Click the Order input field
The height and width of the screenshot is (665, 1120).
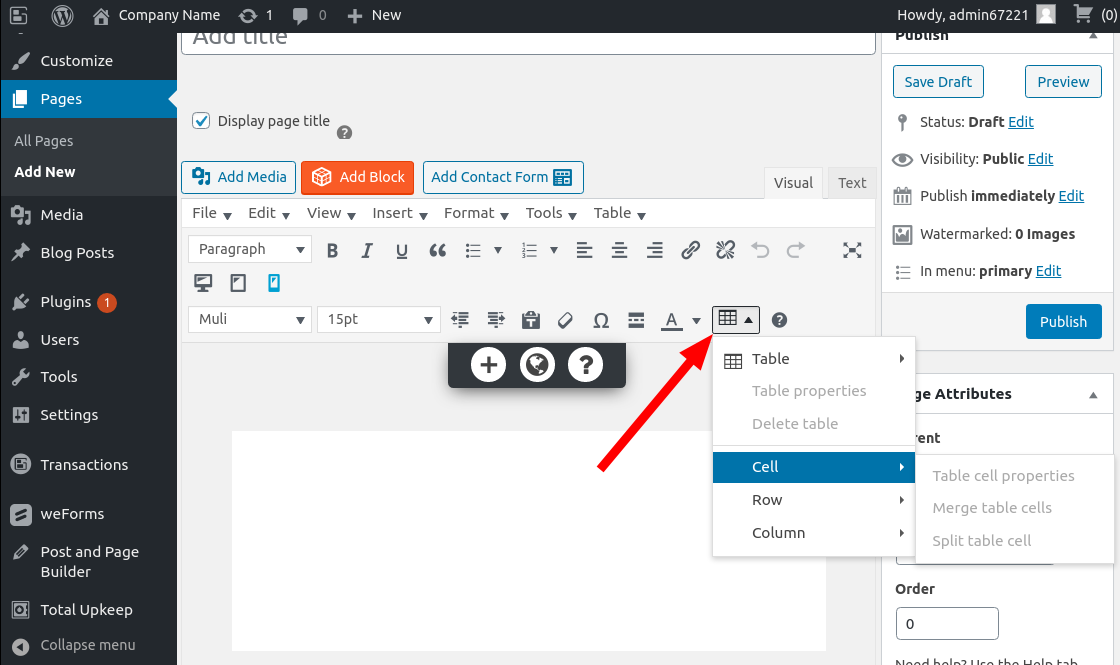(x=946, y=624)
